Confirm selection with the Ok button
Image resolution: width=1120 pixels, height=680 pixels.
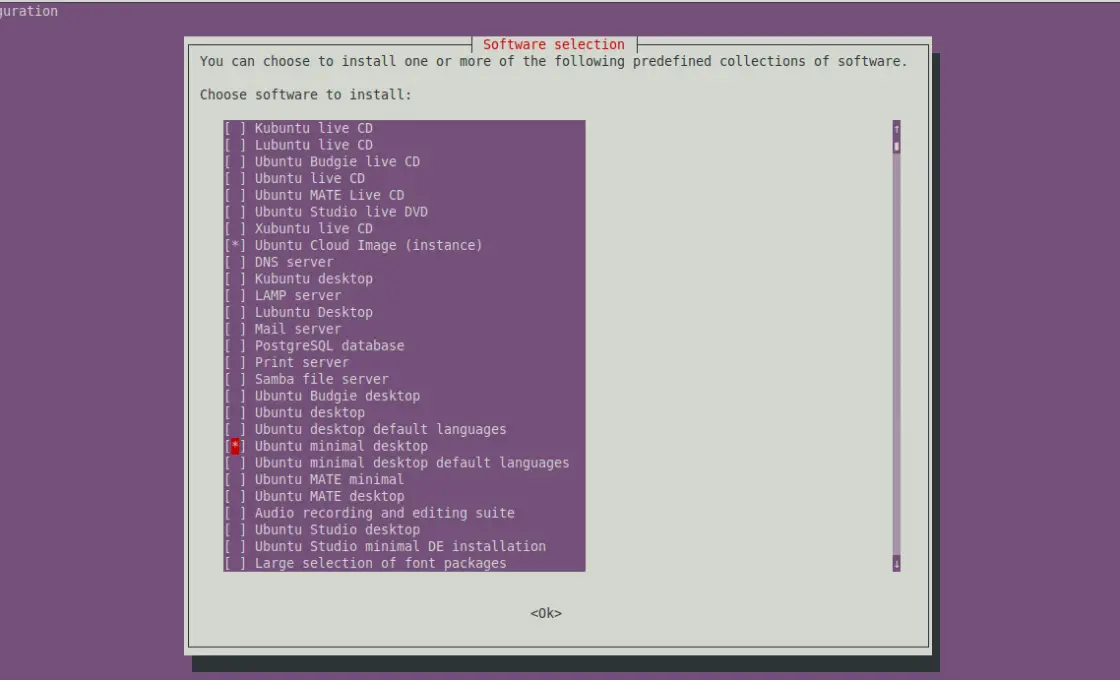click(546, 614)
